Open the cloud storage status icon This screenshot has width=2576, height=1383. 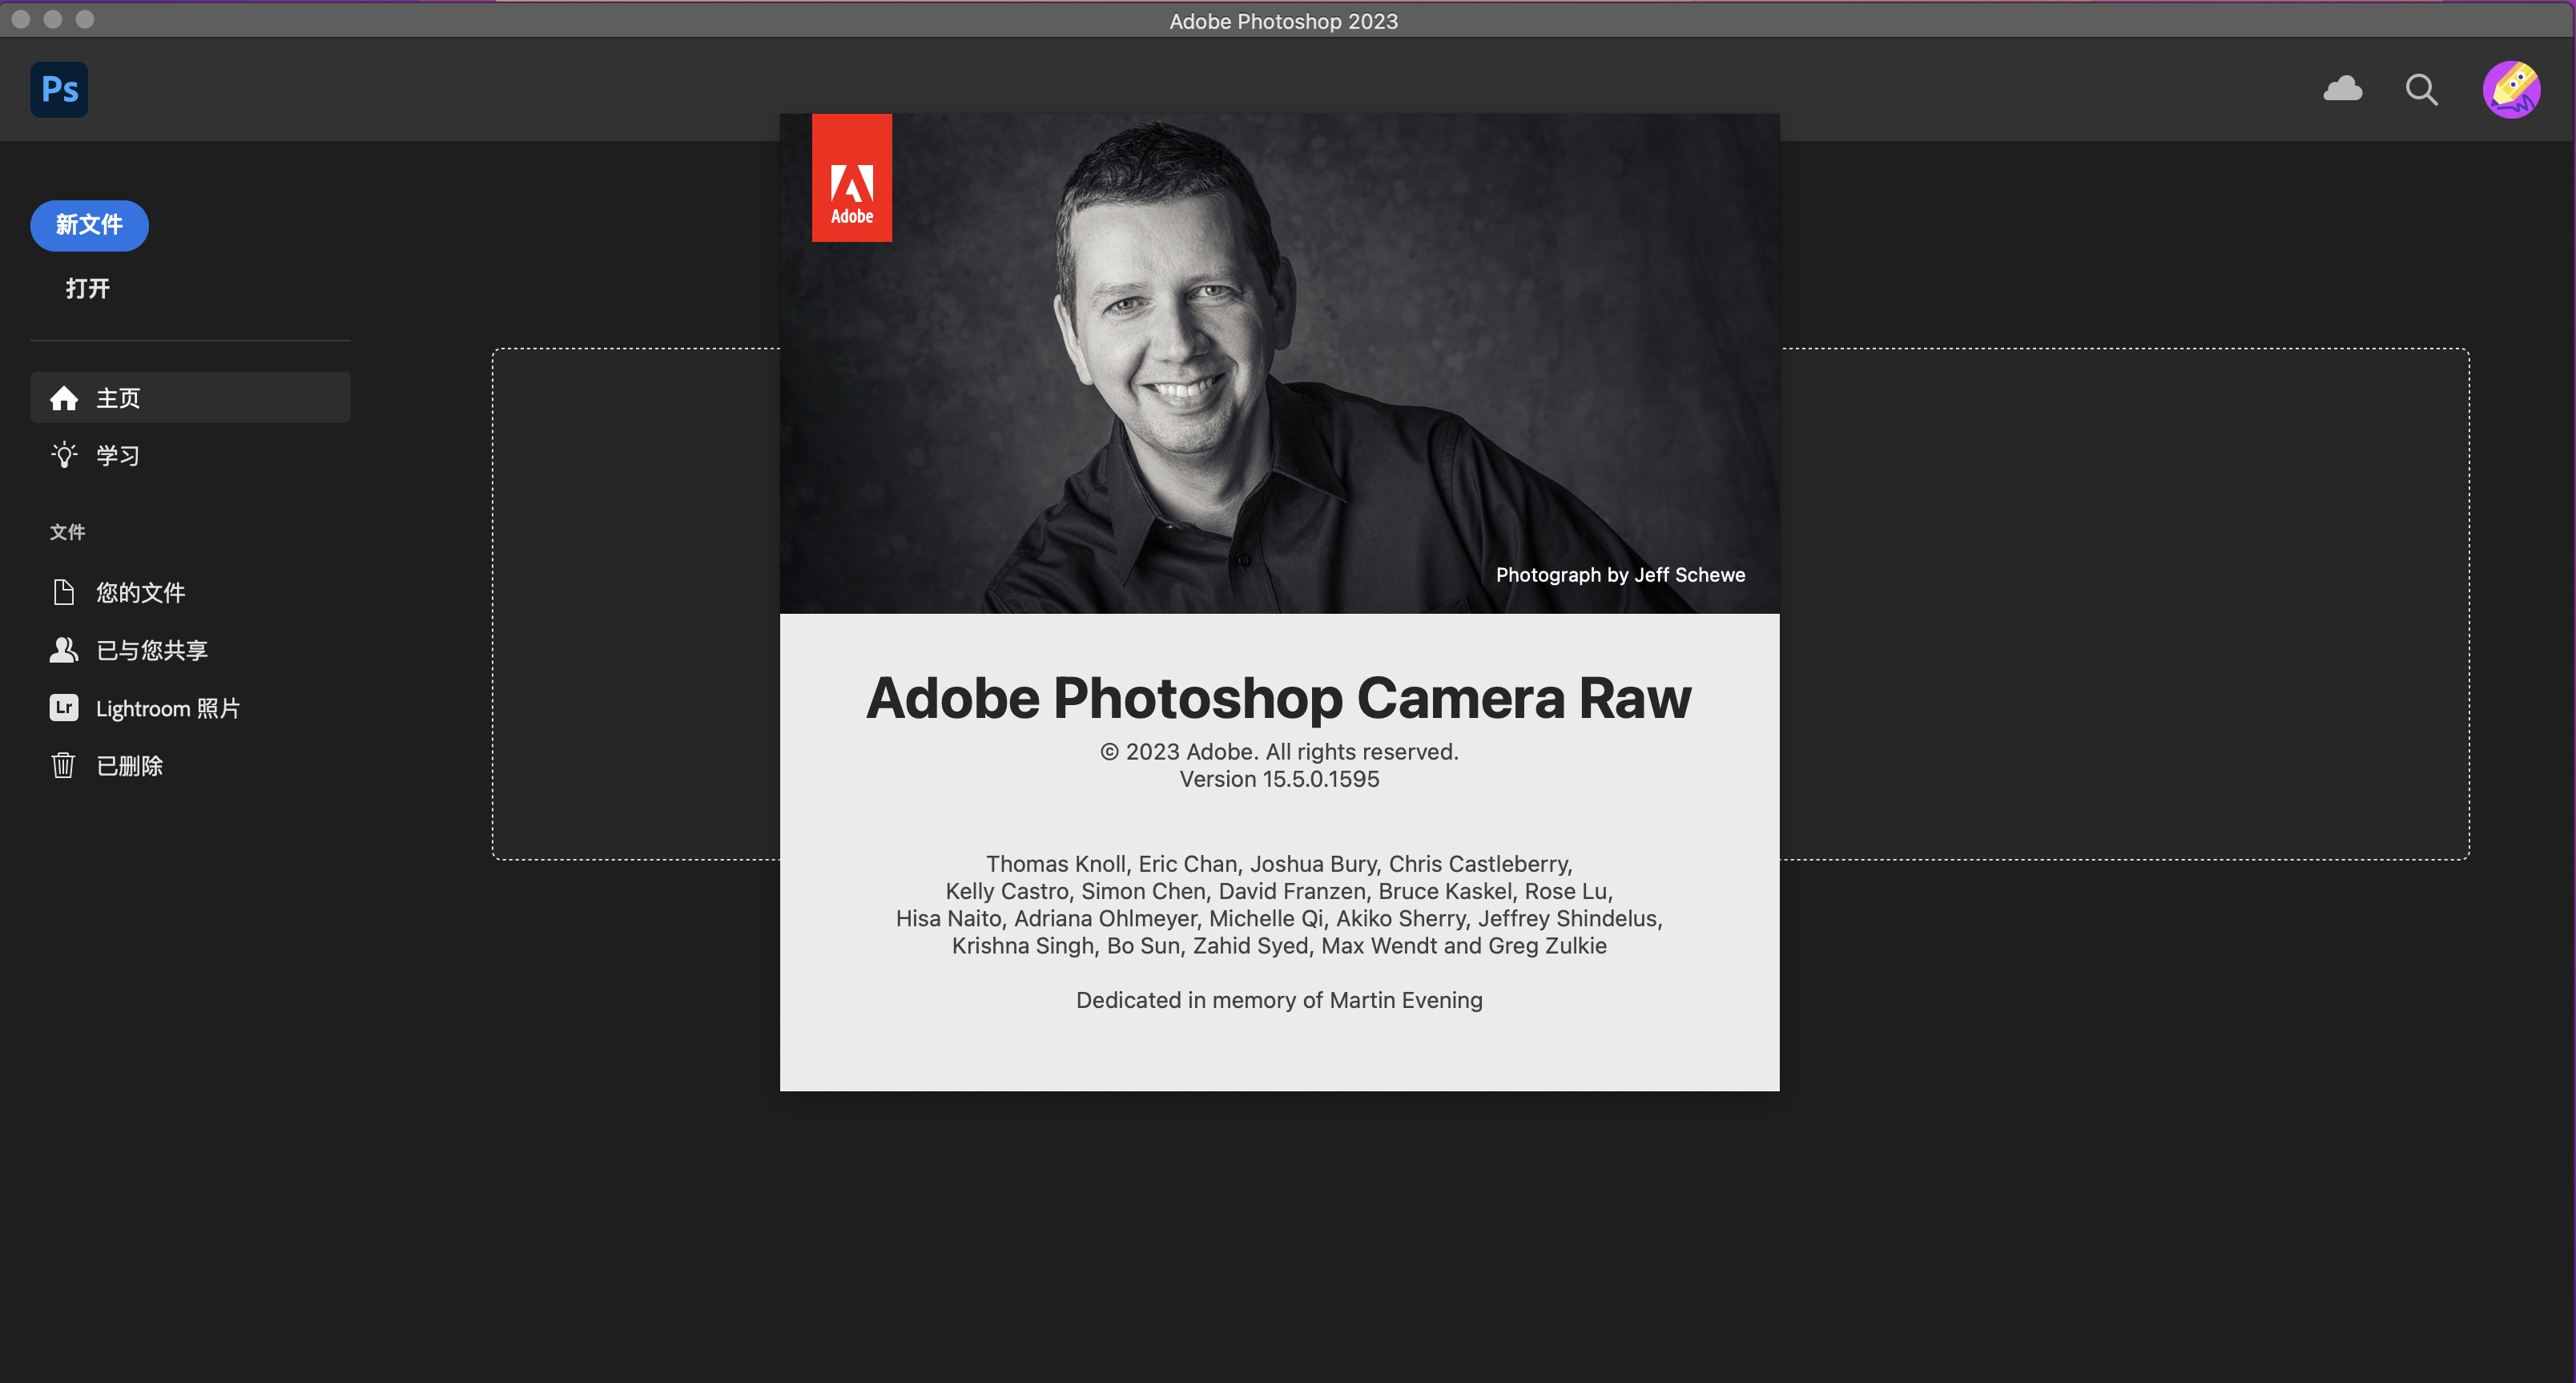click(2342, 90)
